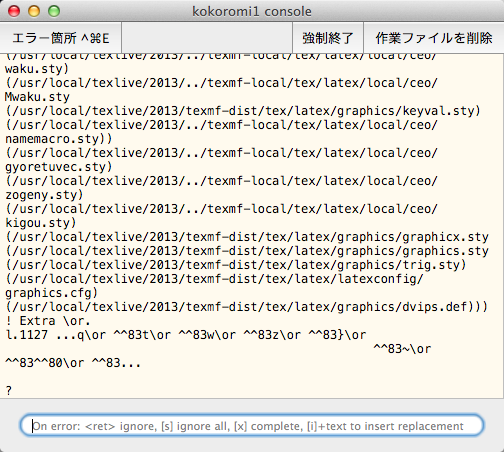Click the 'waku.sty)' line
This screenshot has height=452, width=504.
(37, 69)
